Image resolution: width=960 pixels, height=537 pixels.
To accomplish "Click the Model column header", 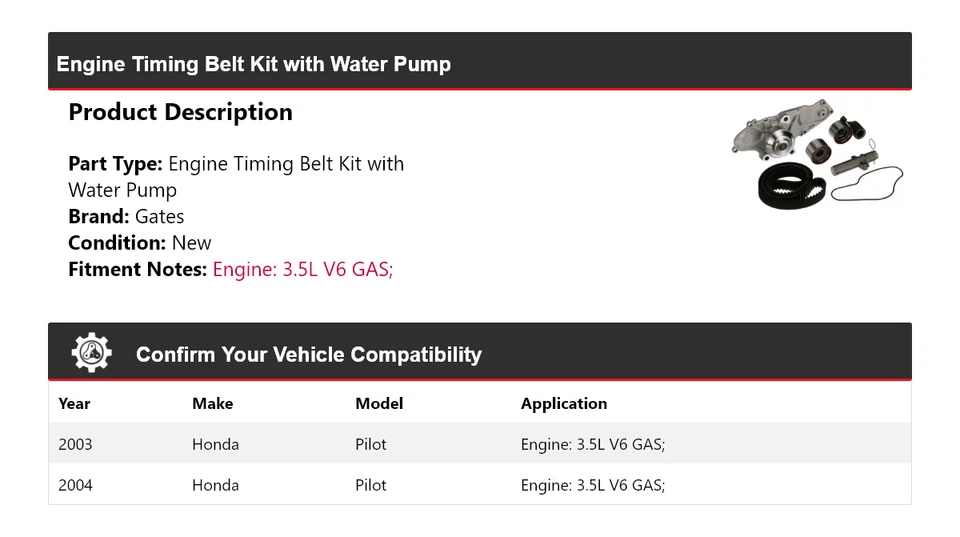I will 379,404.
